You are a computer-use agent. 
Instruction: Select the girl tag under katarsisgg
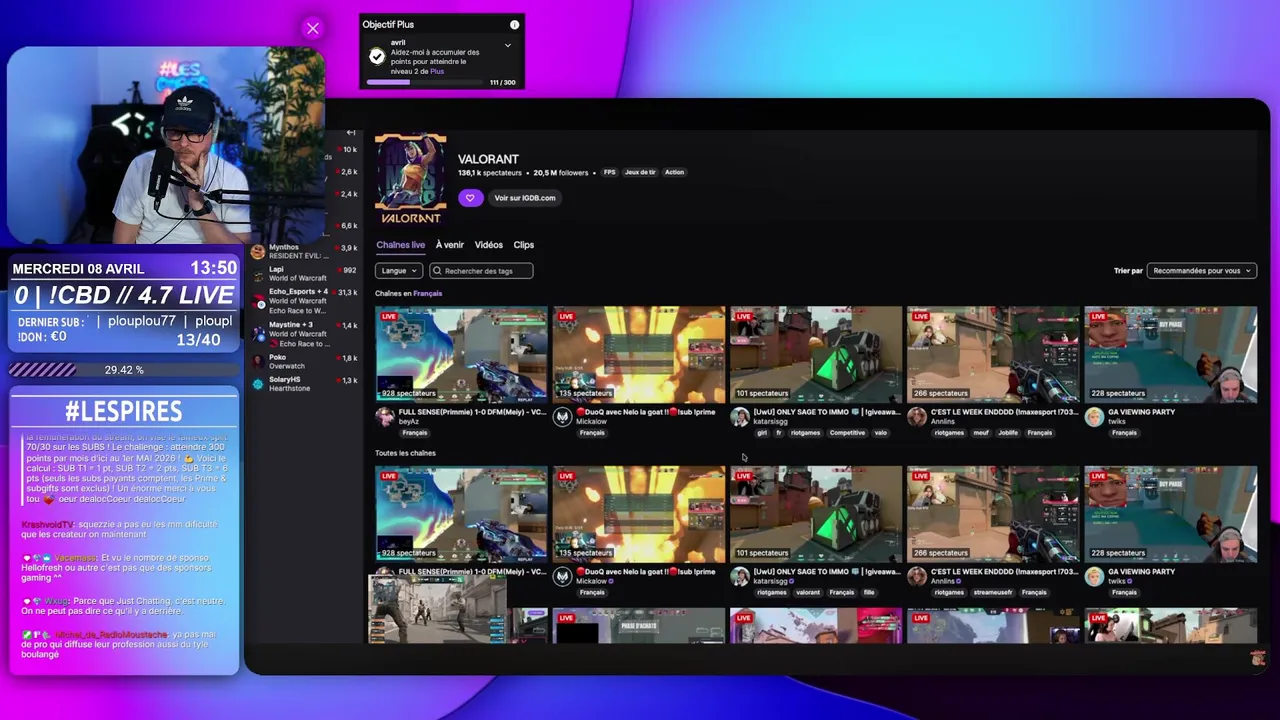click(762, 433)
